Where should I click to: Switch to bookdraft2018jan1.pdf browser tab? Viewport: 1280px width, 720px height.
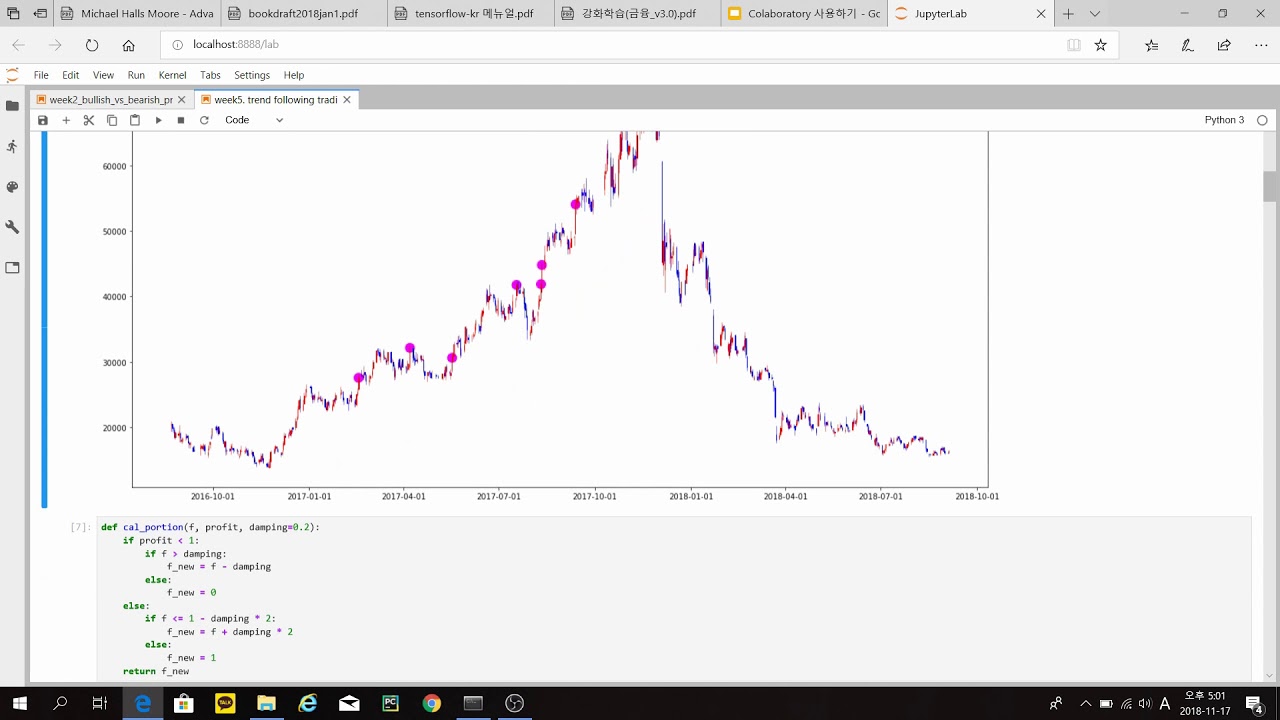point(304,14)
